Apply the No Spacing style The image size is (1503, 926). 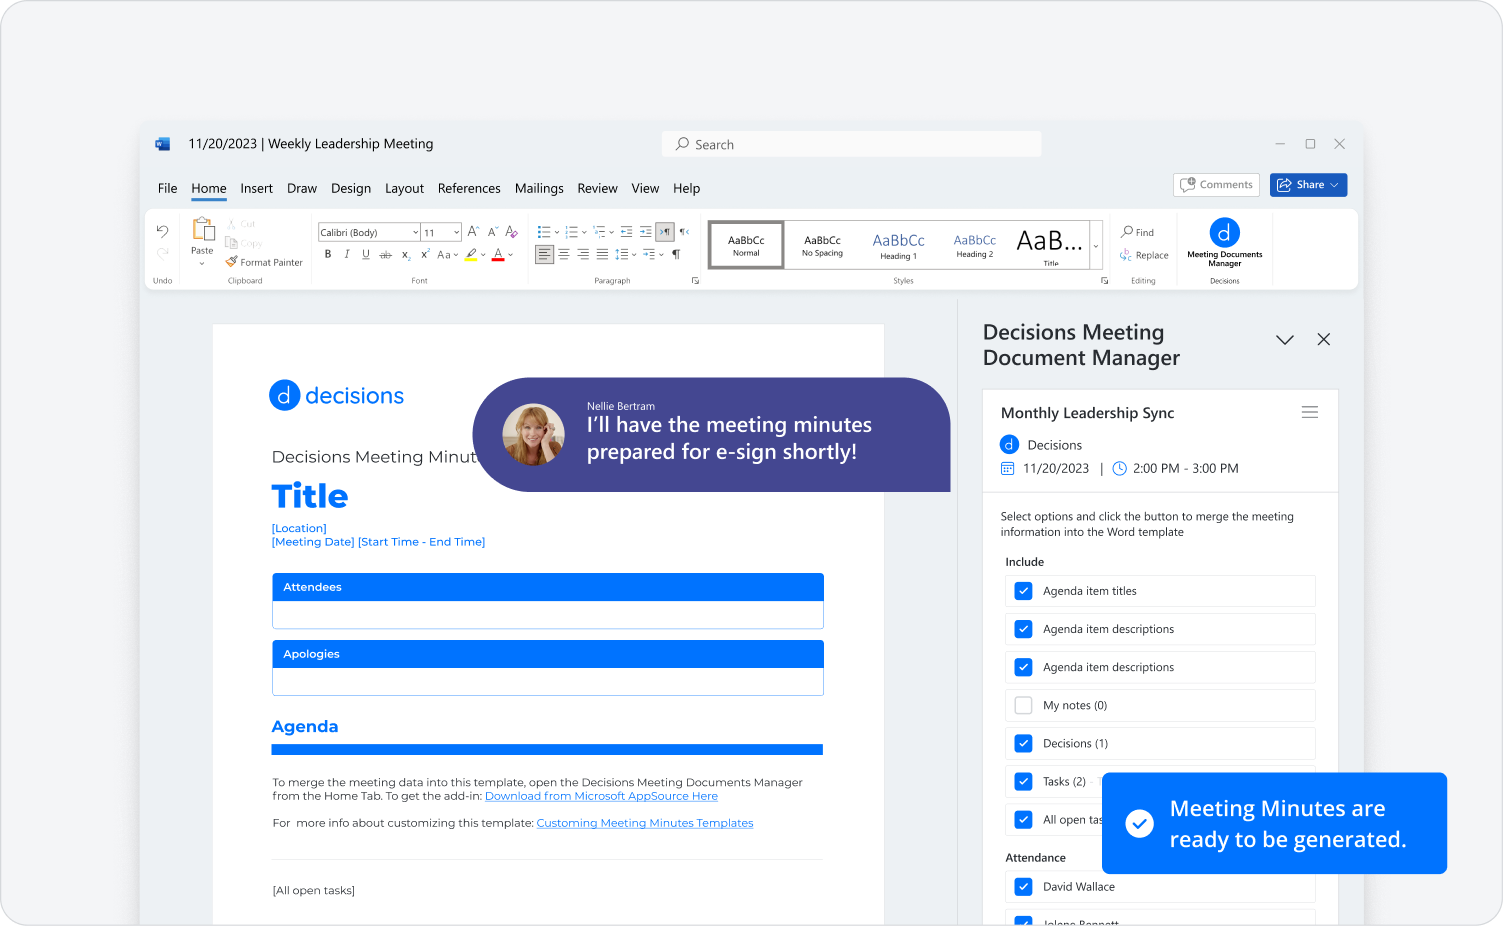pyautogui.click(x=822, y=245)
